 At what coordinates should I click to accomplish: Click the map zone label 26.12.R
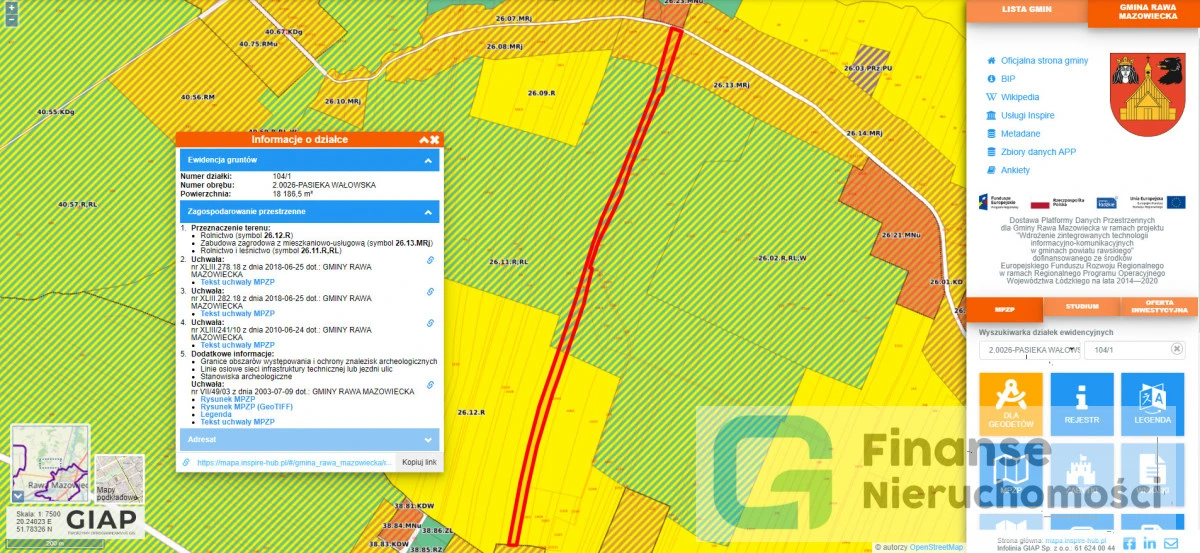471,412
